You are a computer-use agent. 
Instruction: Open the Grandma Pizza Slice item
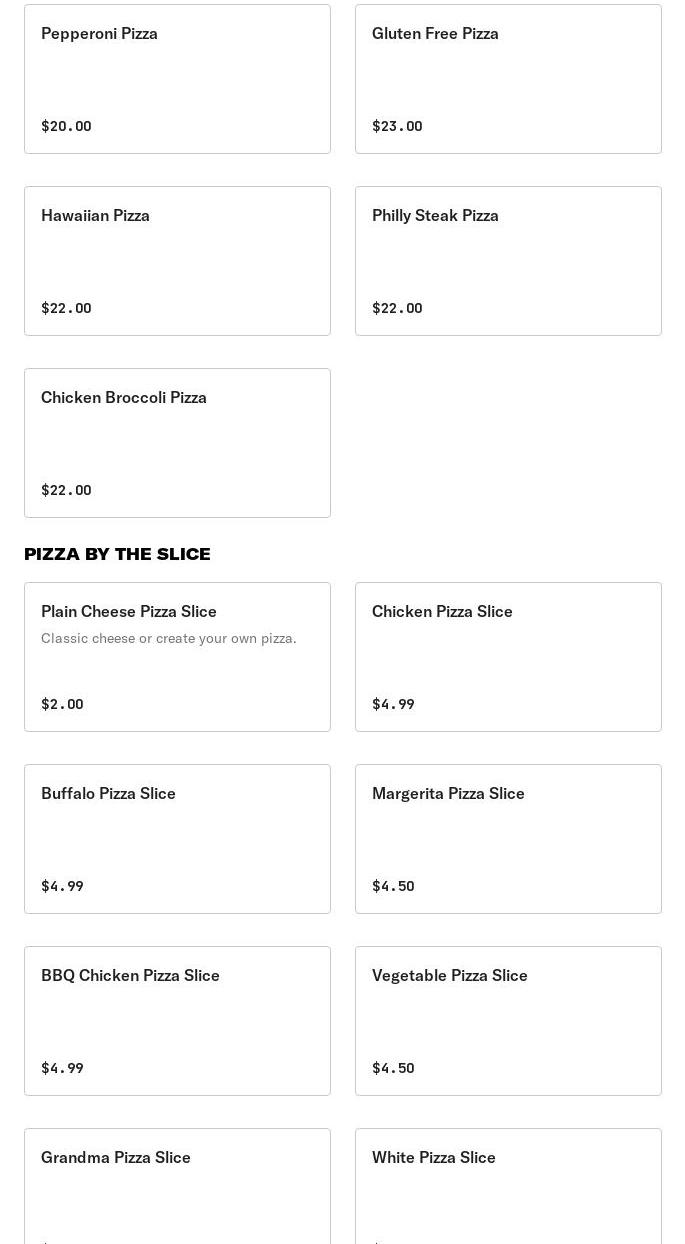coord(177,1190)
